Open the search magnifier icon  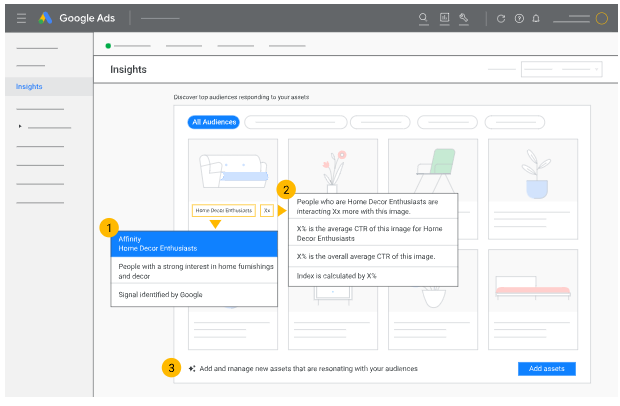pos(422,18)
